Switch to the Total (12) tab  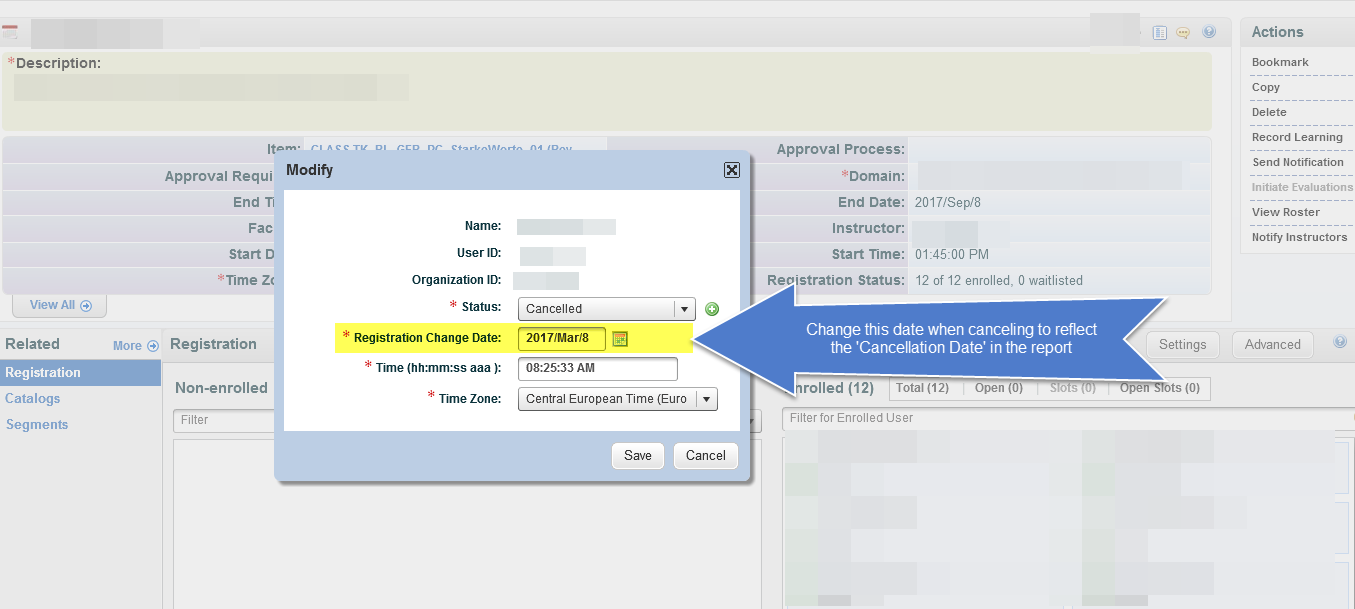point(922,388)
